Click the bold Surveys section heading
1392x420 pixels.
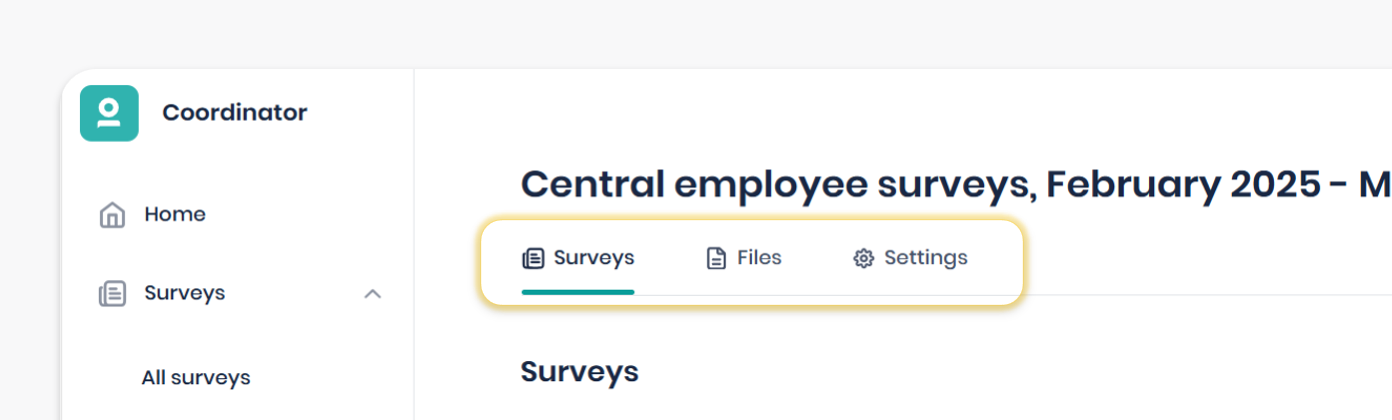coord(579,372)
